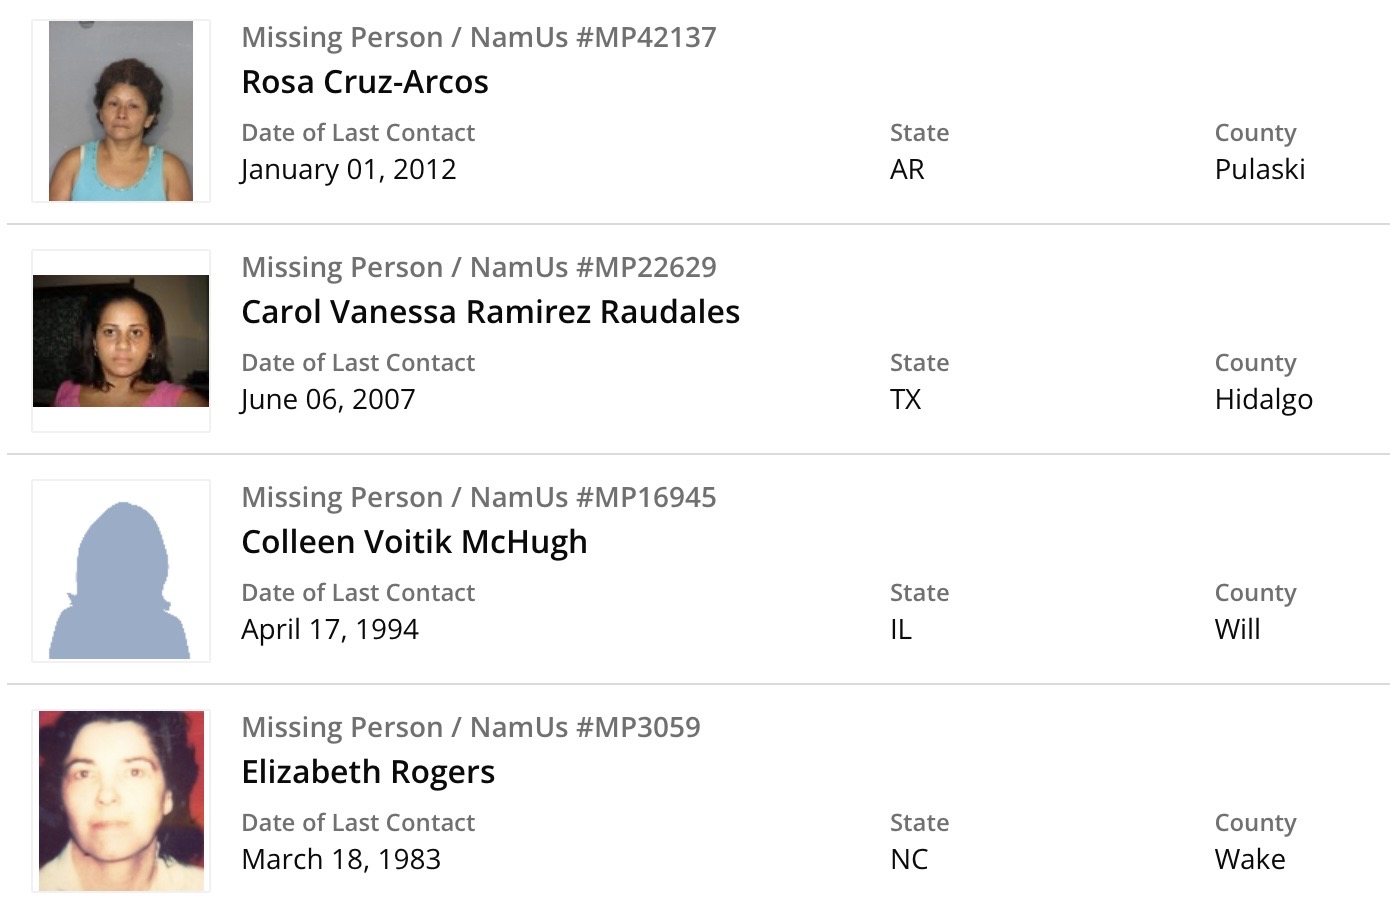1390x908 pixels.
Task: Click the photo beside Carol Vanessa Ramirez Raudales
Action: pyautogui.click(x=121, y=341)
